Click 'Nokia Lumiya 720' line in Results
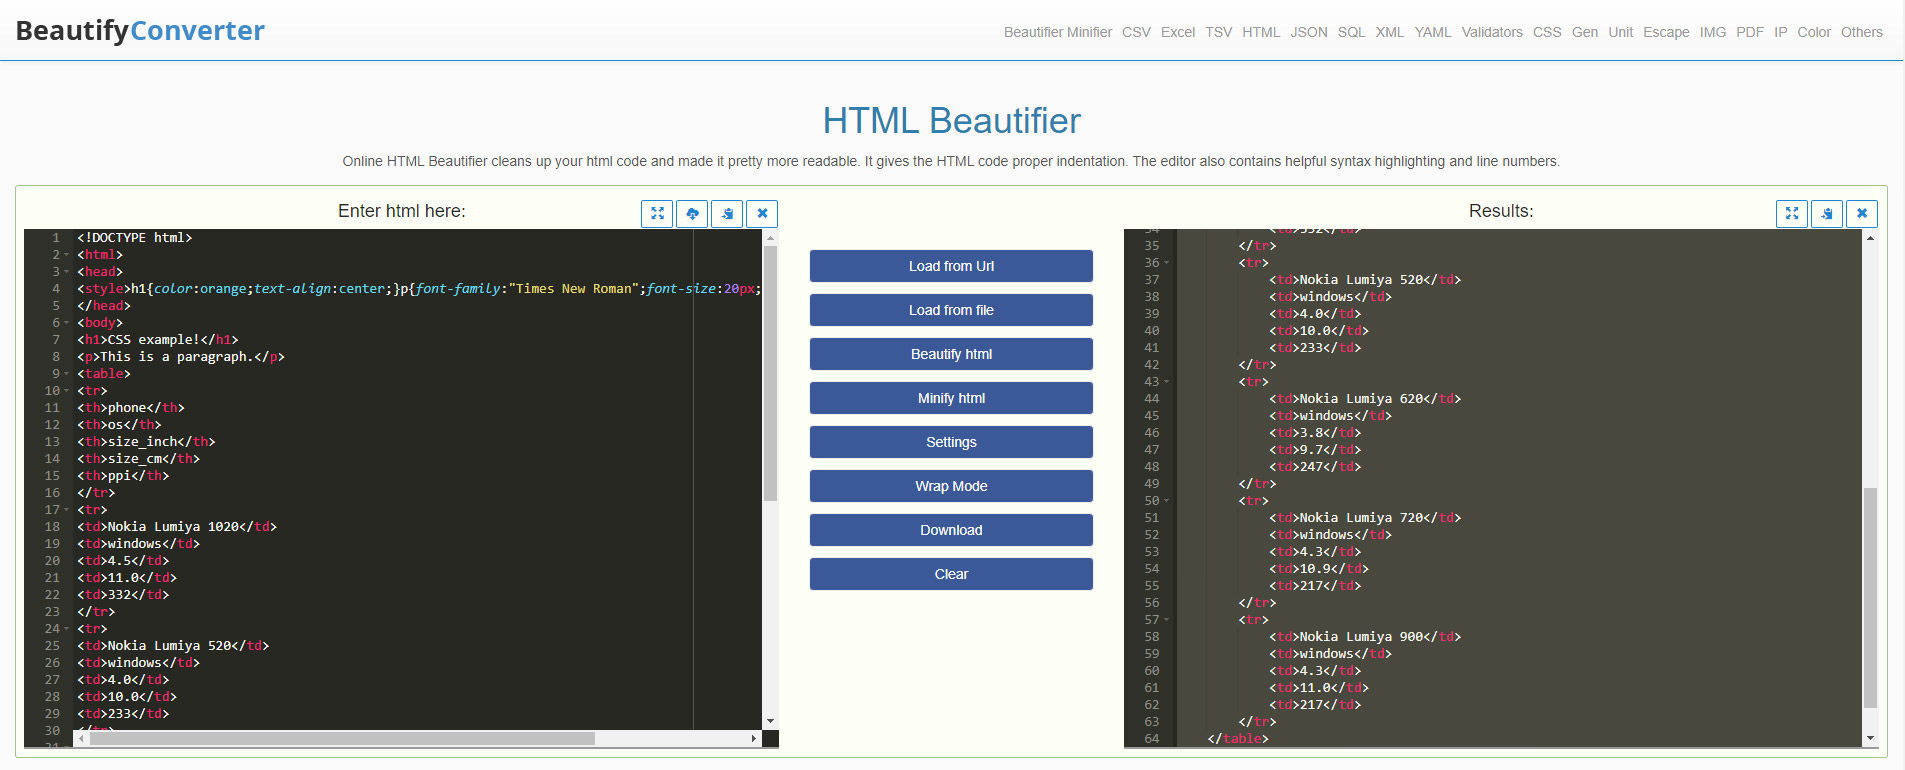 1365,518
